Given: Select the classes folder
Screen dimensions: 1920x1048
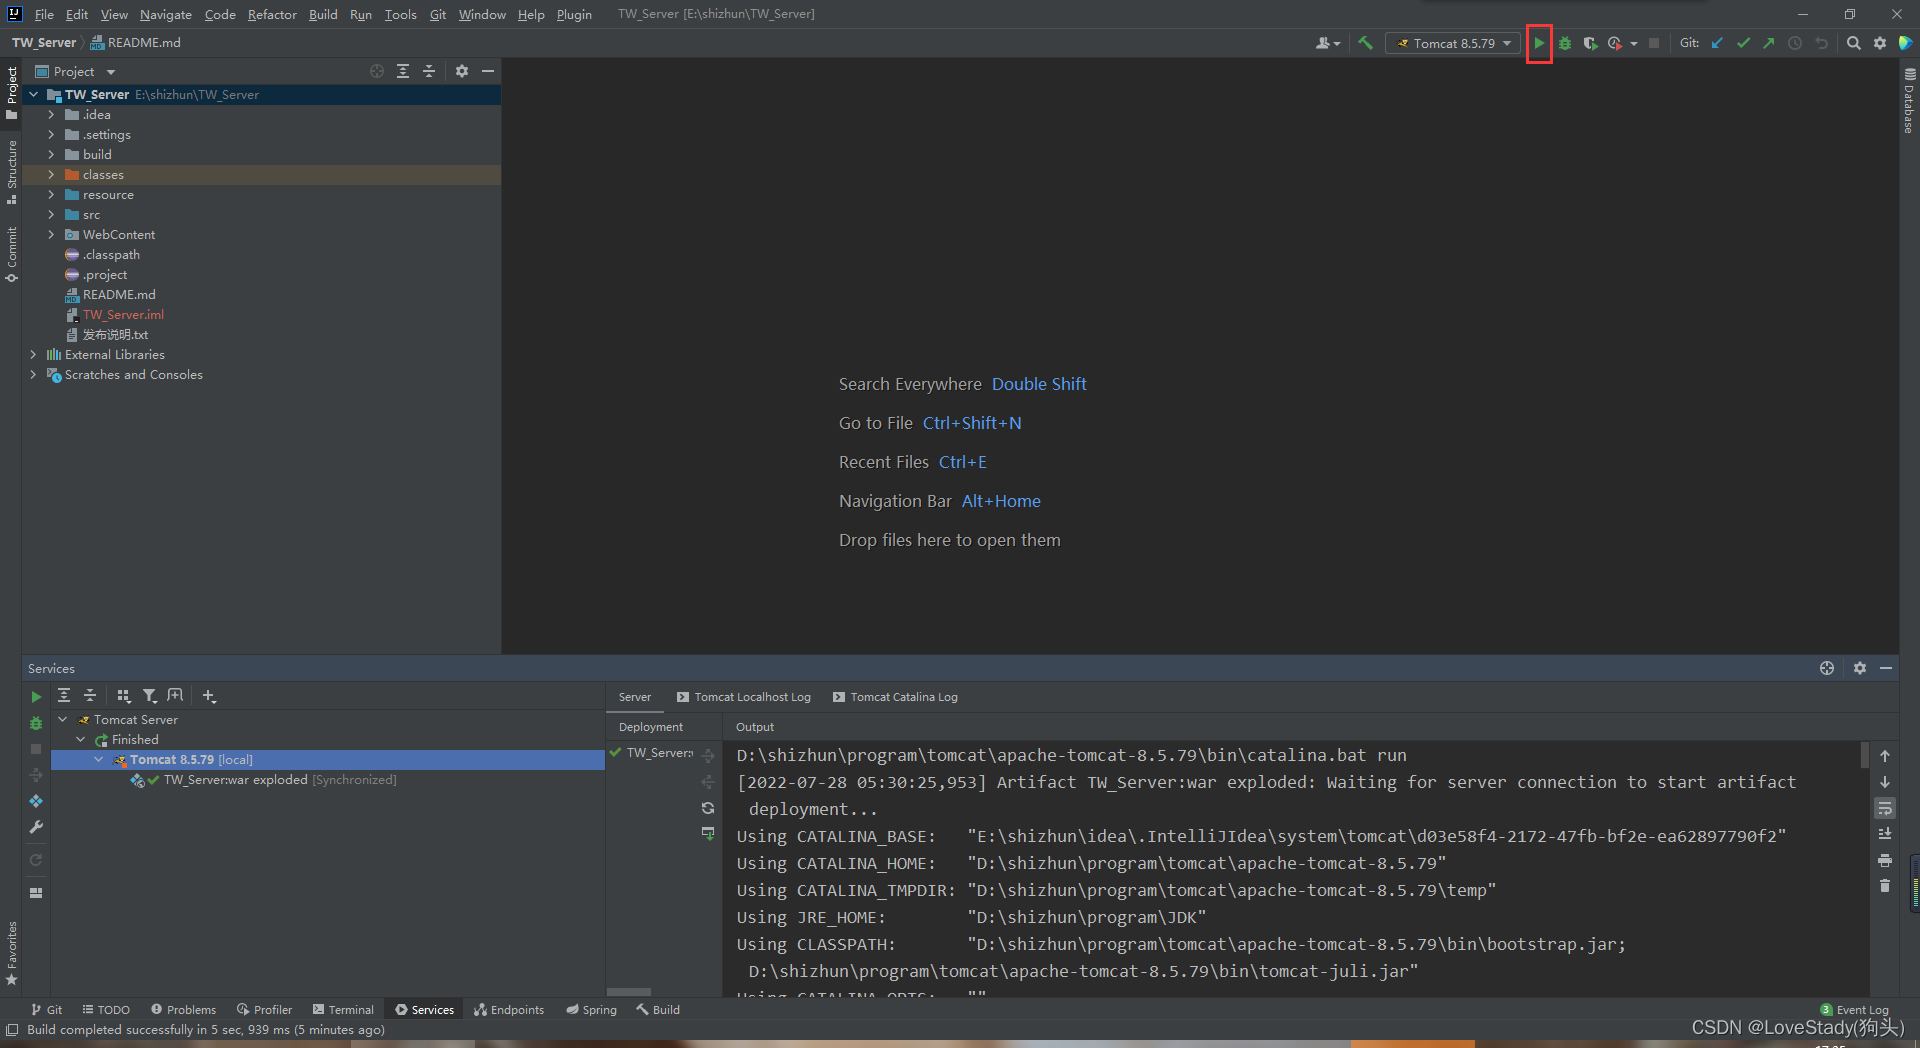Looking at the screenshot, I should (x=103, y=175).
